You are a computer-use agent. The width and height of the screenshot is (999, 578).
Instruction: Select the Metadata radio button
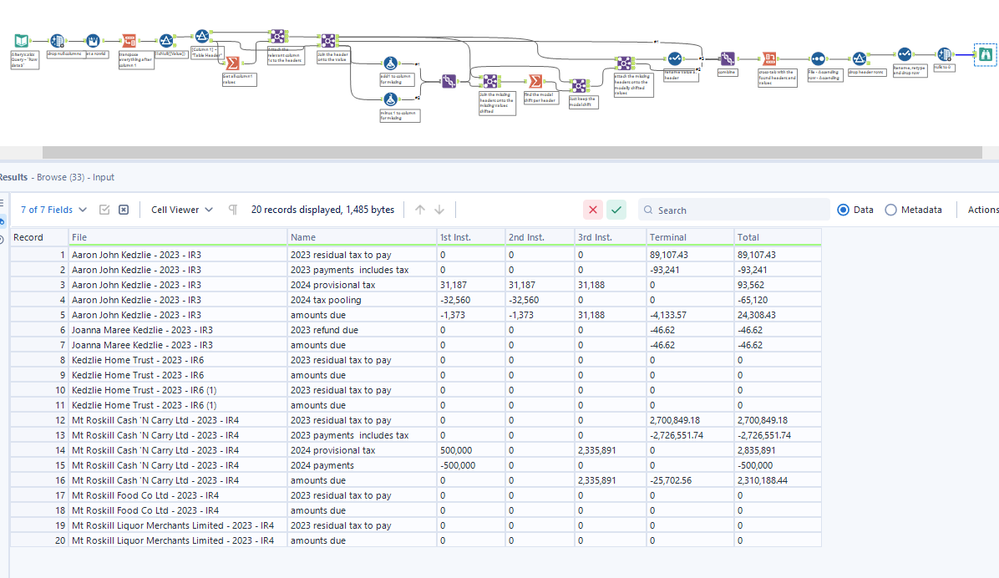pyautogui.click(x=891, y=210)
